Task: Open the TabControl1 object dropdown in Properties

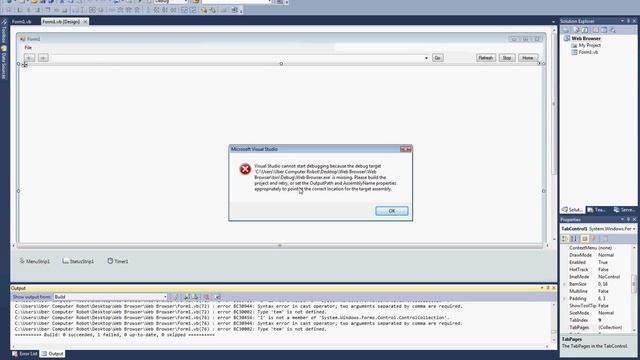Action: pos(634,229)
